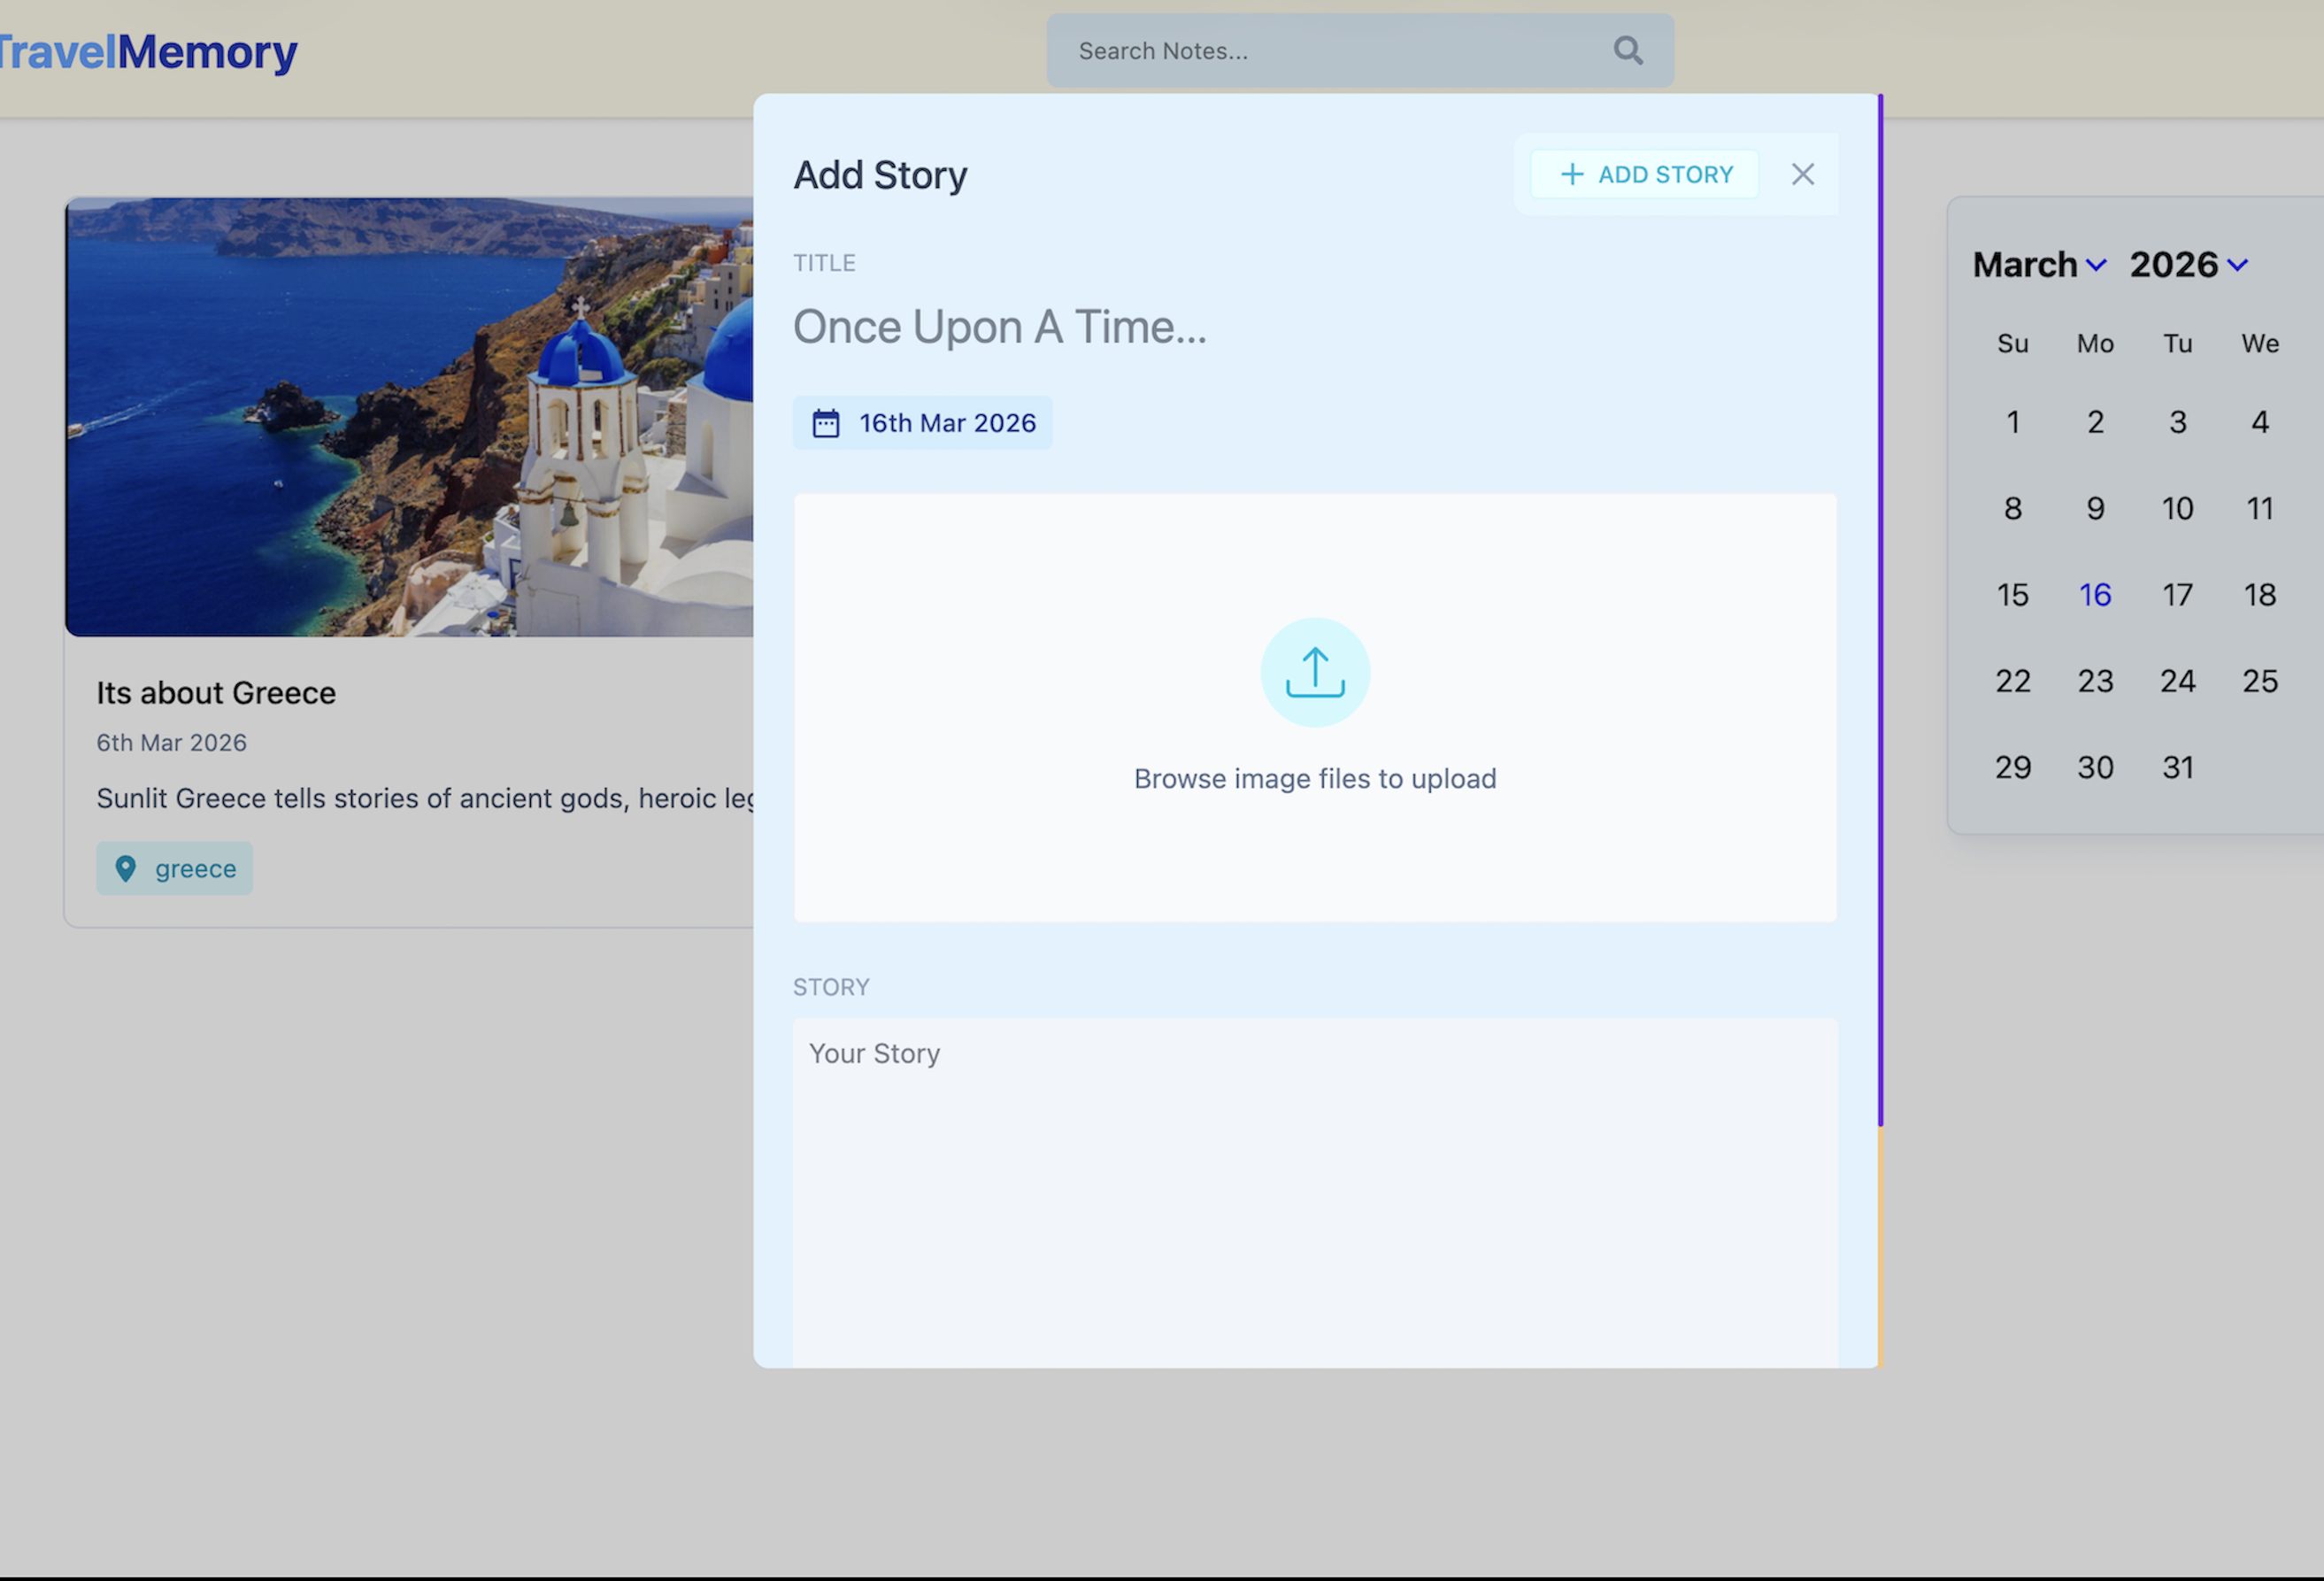2324x1581 pixels.
Task: Open the Greece story thumbnail image
Action: tap(409, 417)
